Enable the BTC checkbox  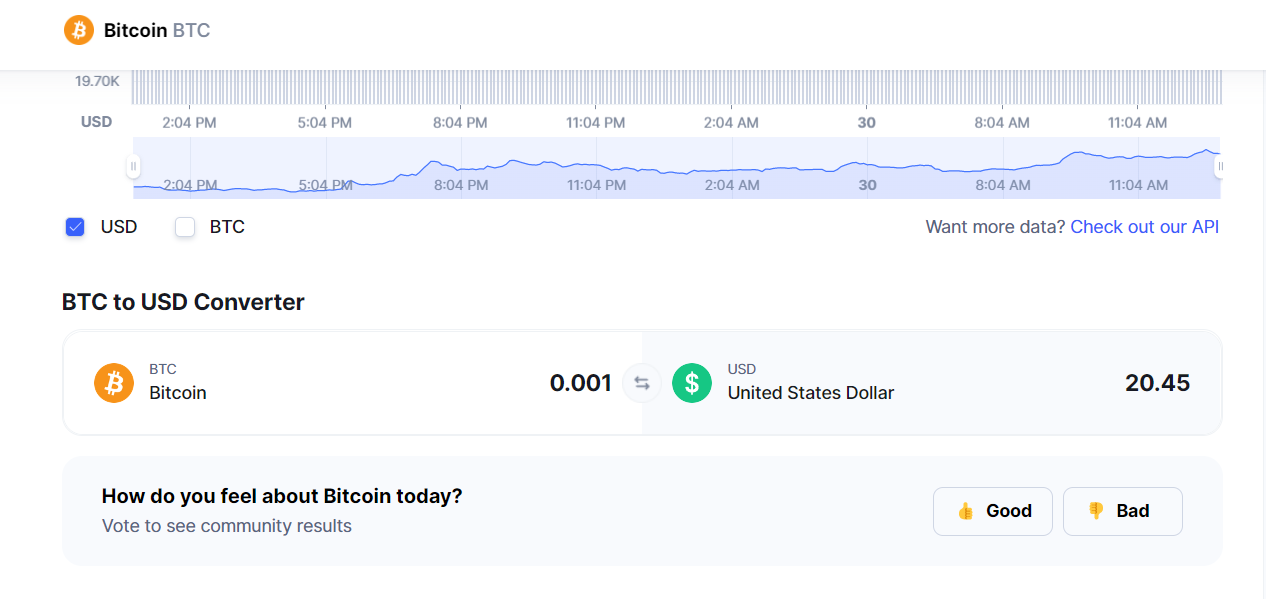tap(184, 227)
